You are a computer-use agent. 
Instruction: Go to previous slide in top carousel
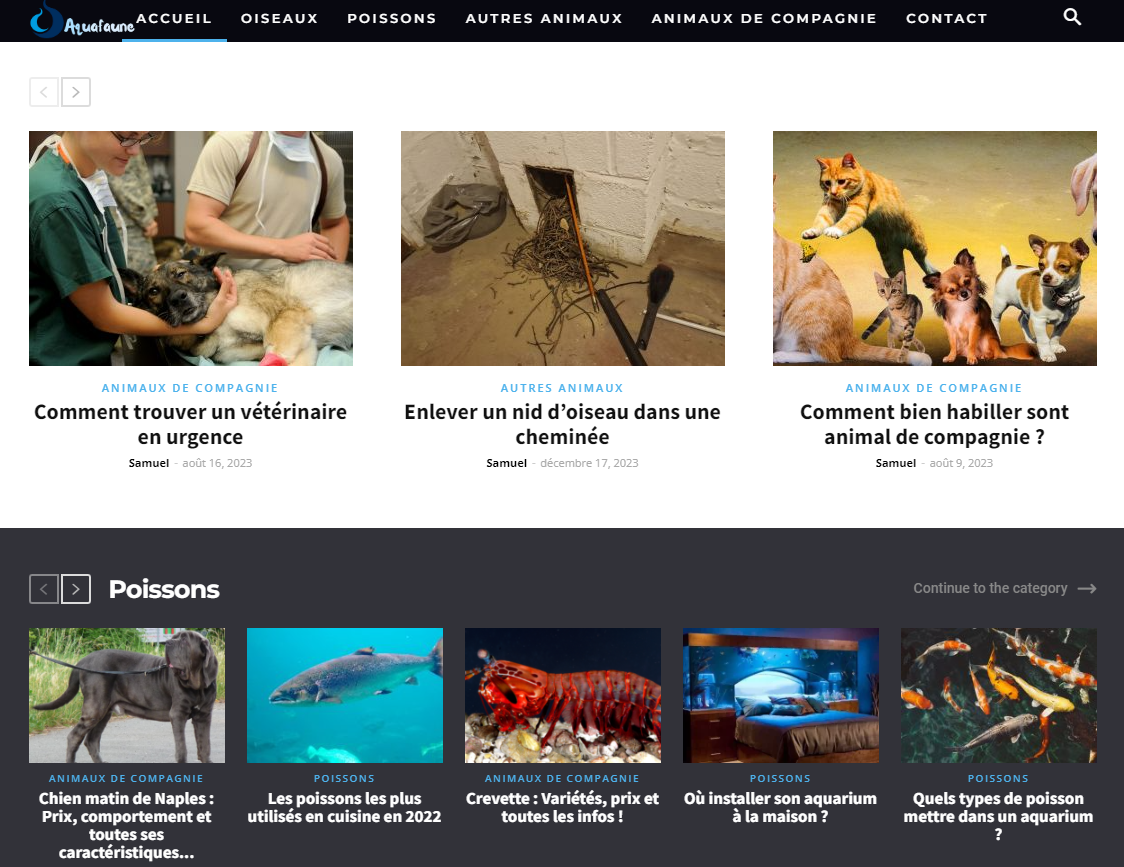point(44,92)
